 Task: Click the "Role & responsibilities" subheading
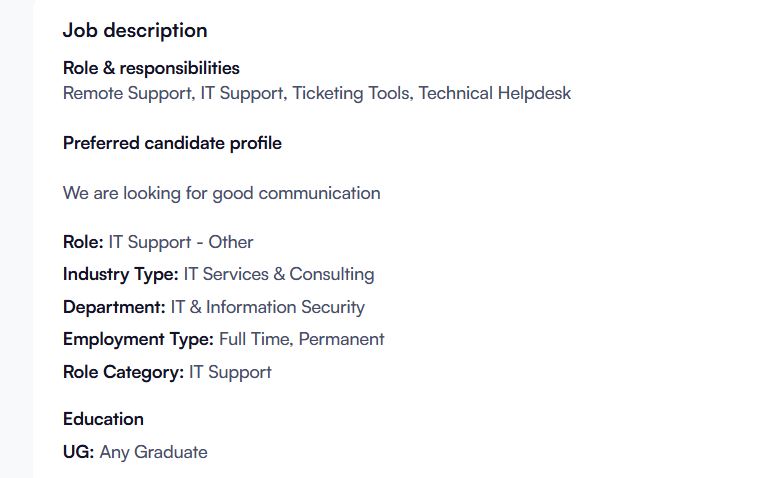[151, 68]
